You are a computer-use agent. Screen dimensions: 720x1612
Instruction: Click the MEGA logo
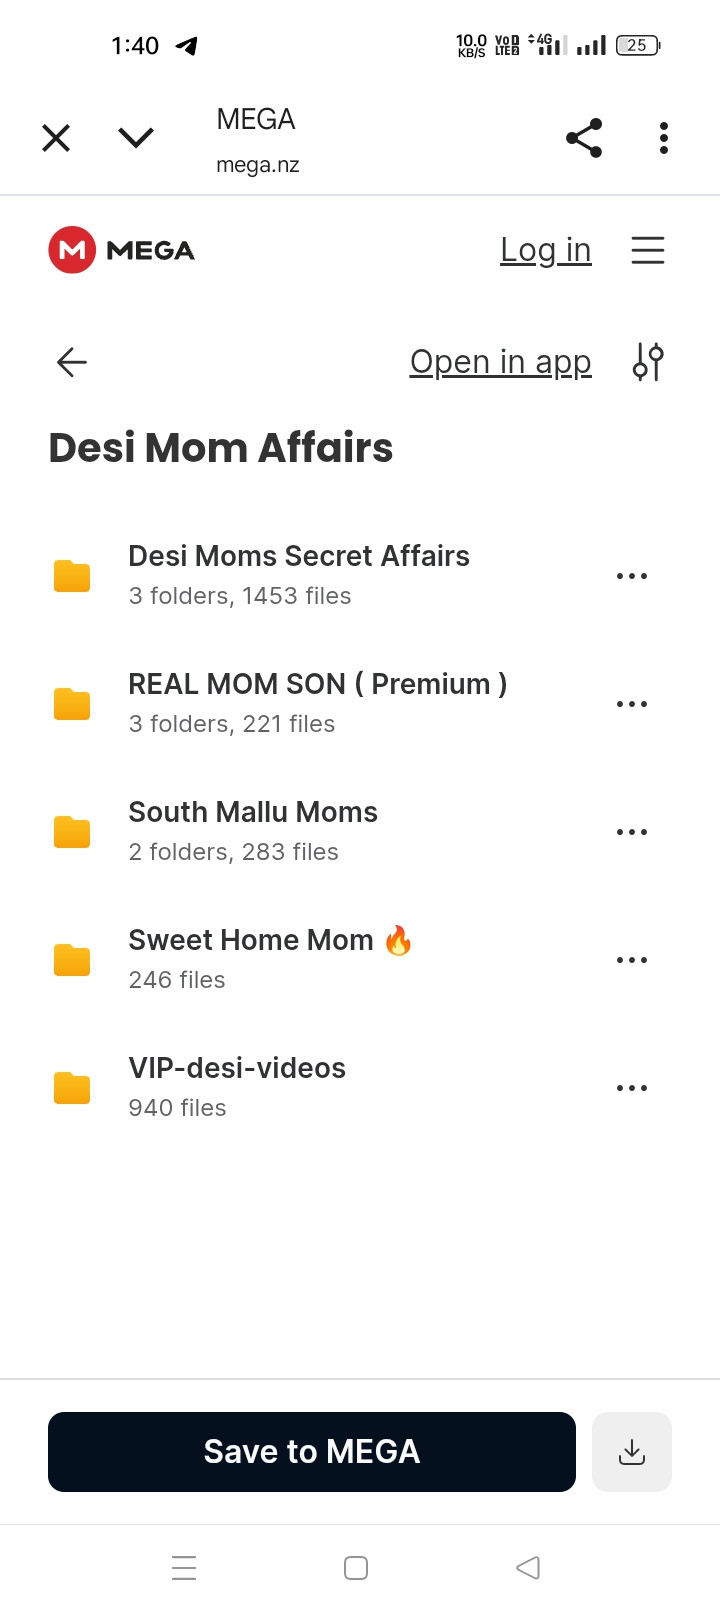pyautogui.click(x=121, y=250)
